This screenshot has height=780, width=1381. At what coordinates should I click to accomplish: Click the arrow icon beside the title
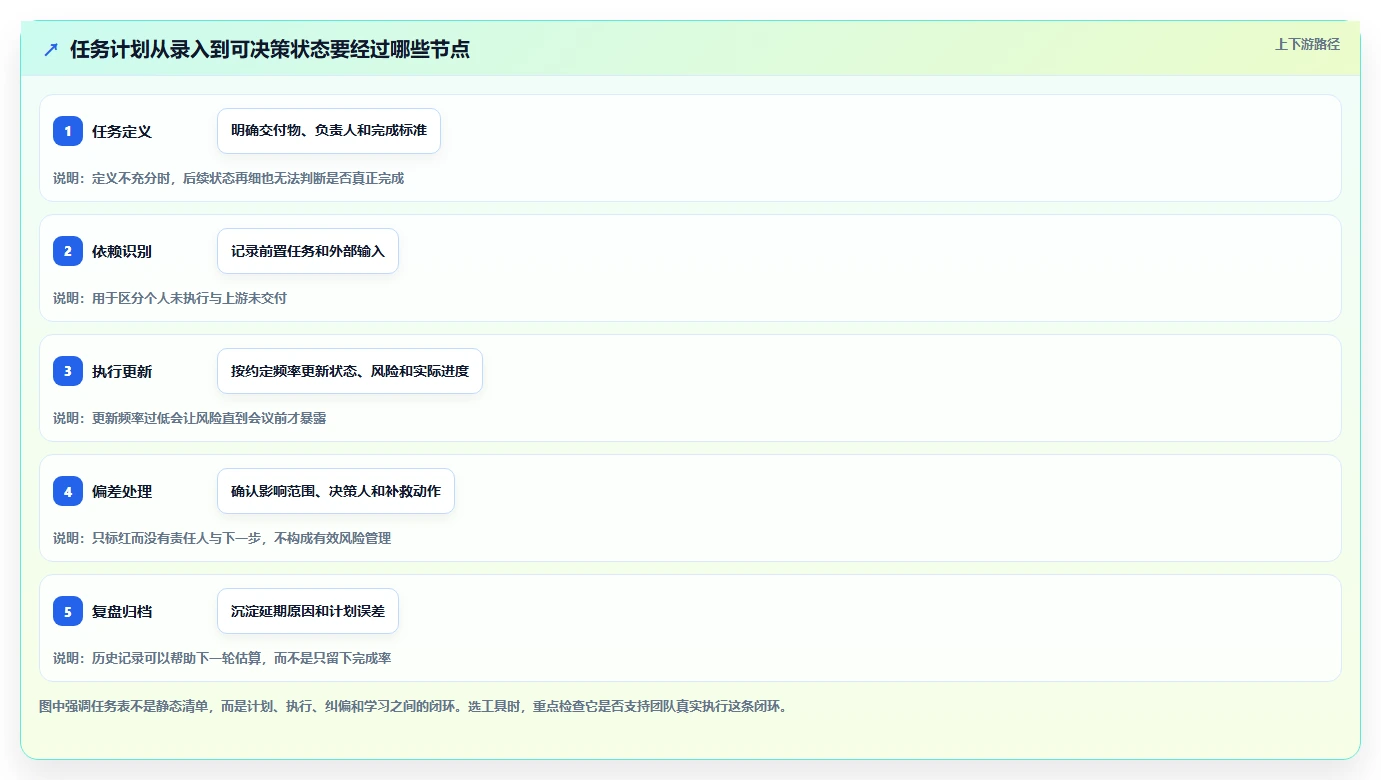tap(51, 49)
